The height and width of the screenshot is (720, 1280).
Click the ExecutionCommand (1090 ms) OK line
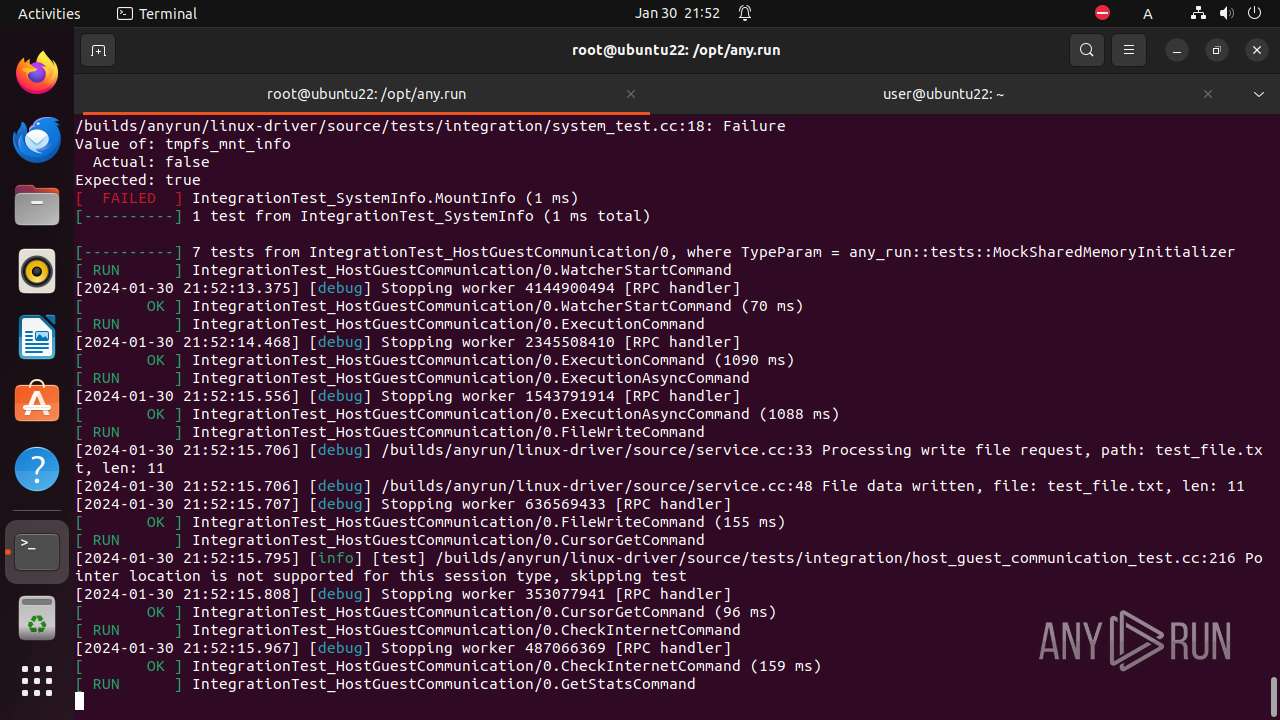(x=435, y=360)
